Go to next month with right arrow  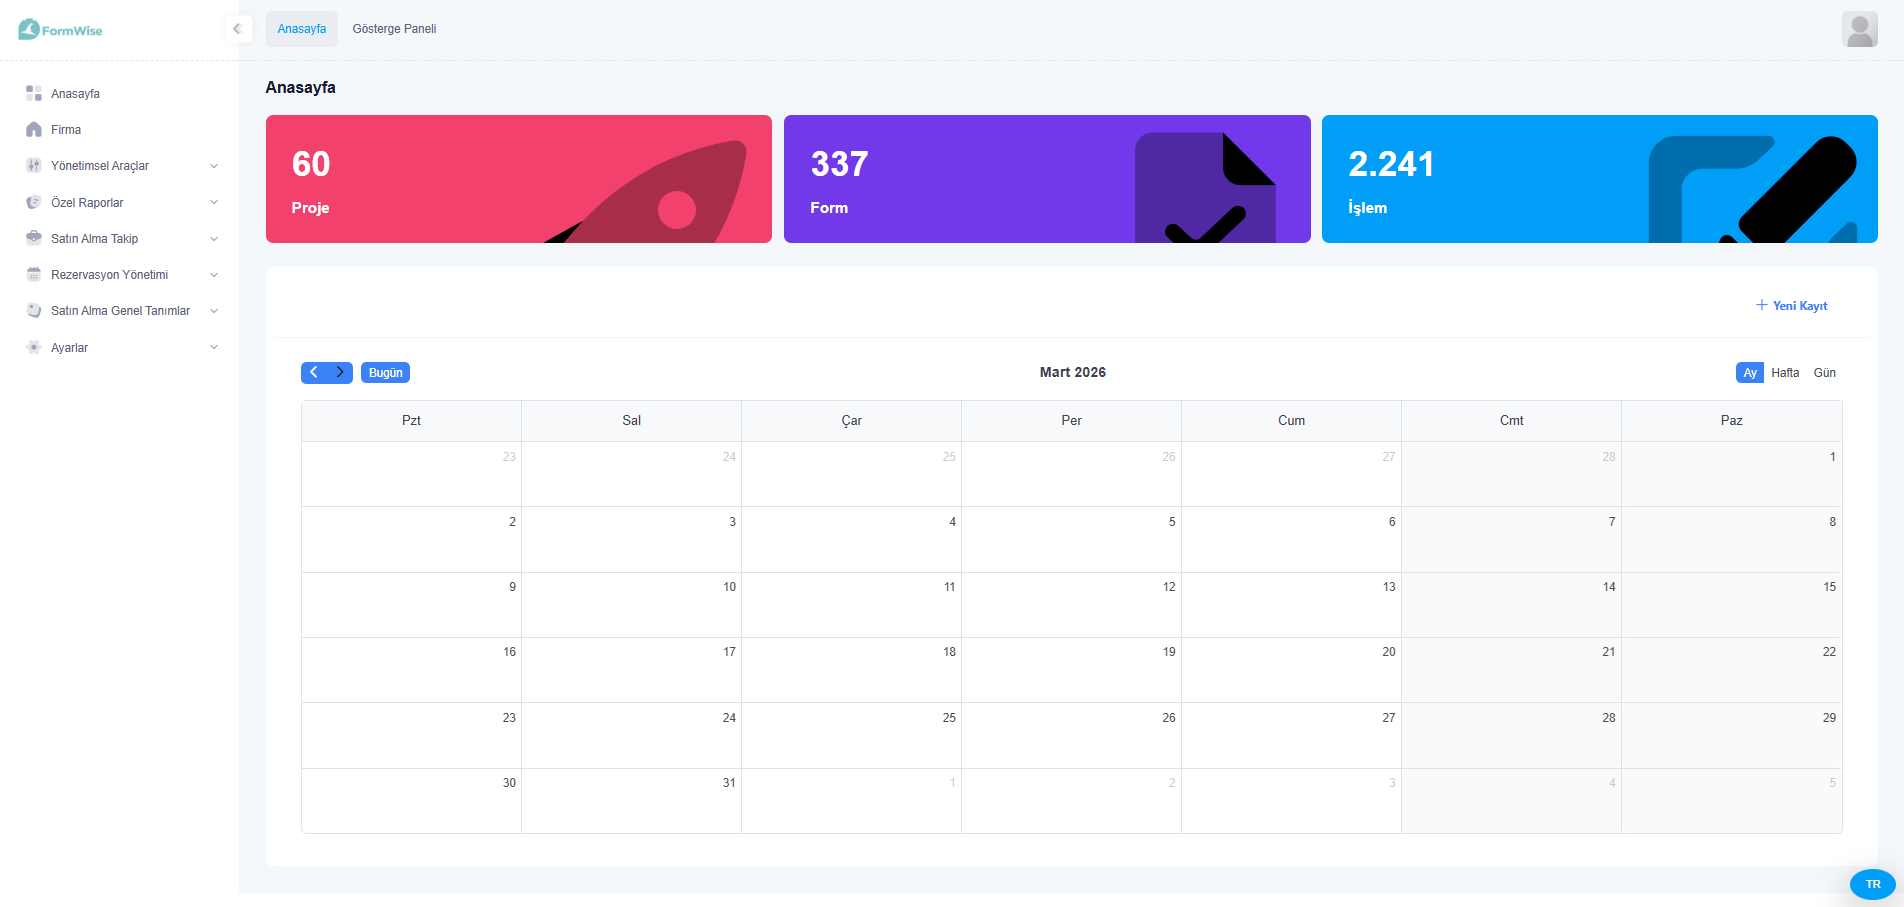pos(340,373)
